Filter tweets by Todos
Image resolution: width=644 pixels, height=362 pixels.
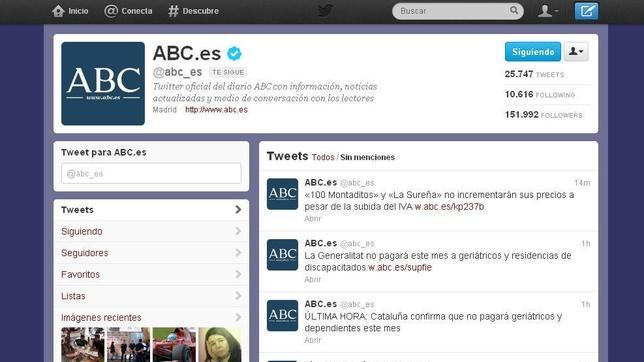(323, 157)
